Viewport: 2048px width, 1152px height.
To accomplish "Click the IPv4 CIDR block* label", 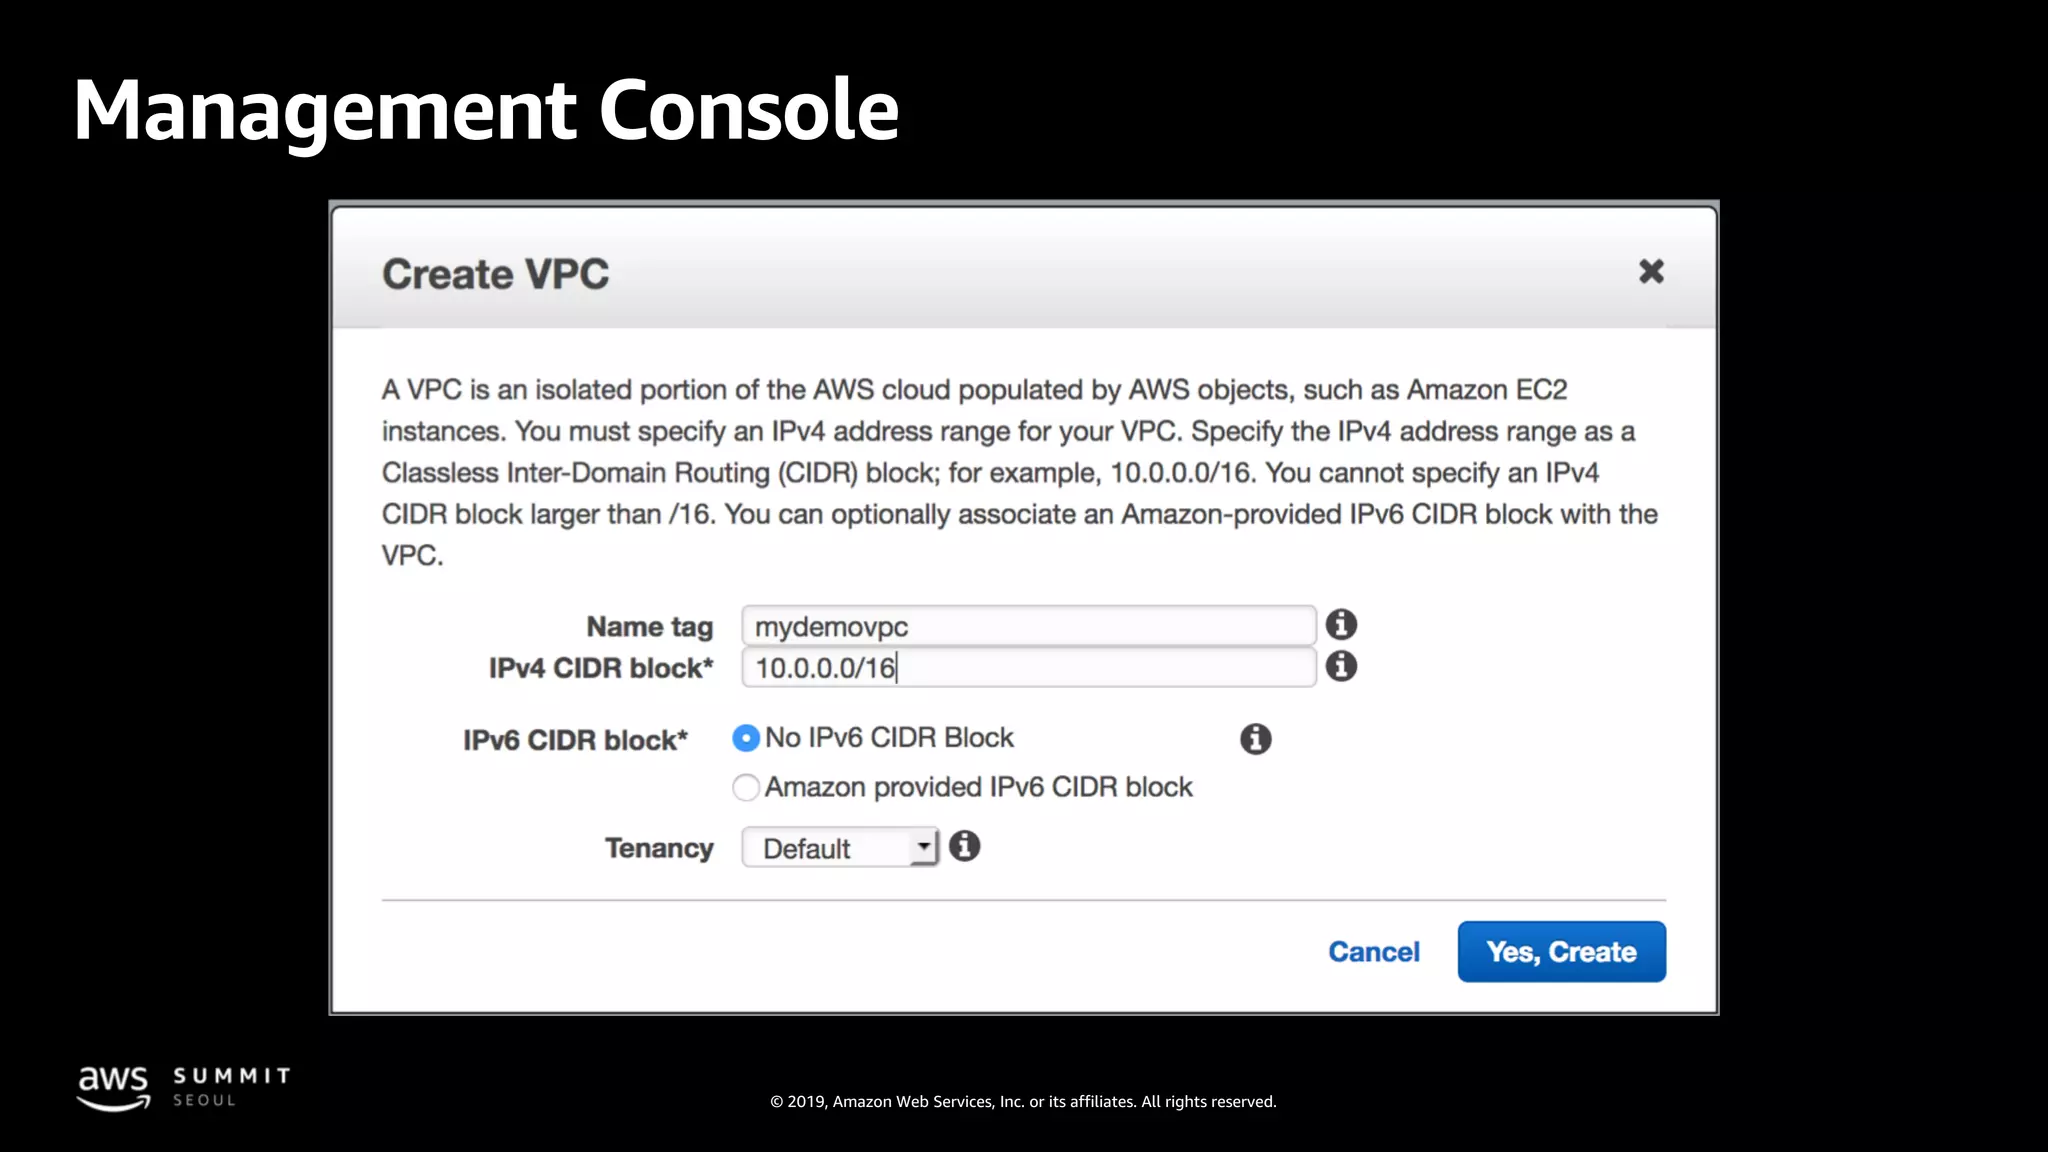I will coord(601,668).
